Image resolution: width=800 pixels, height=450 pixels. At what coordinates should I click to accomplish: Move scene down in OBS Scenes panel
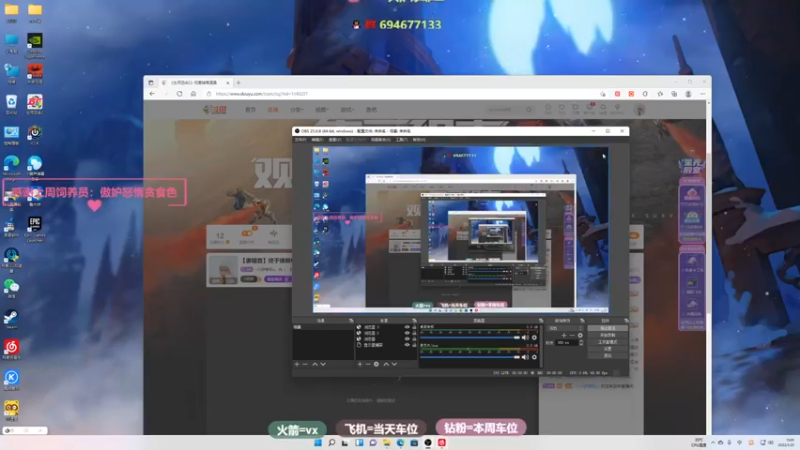point(323,364)
